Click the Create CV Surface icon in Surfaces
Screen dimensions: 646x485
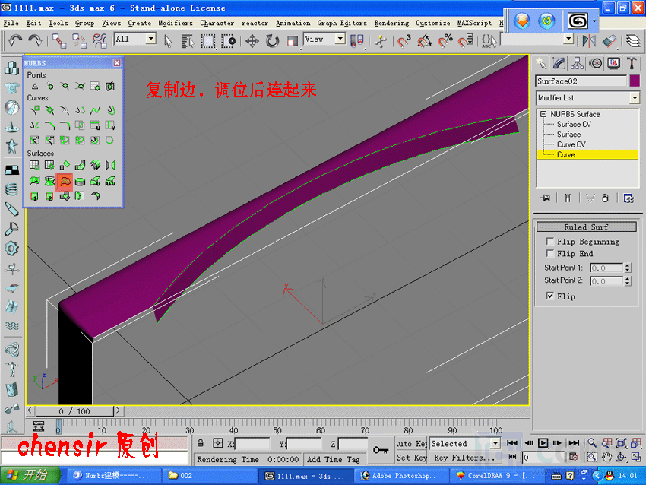click(35, 165)
